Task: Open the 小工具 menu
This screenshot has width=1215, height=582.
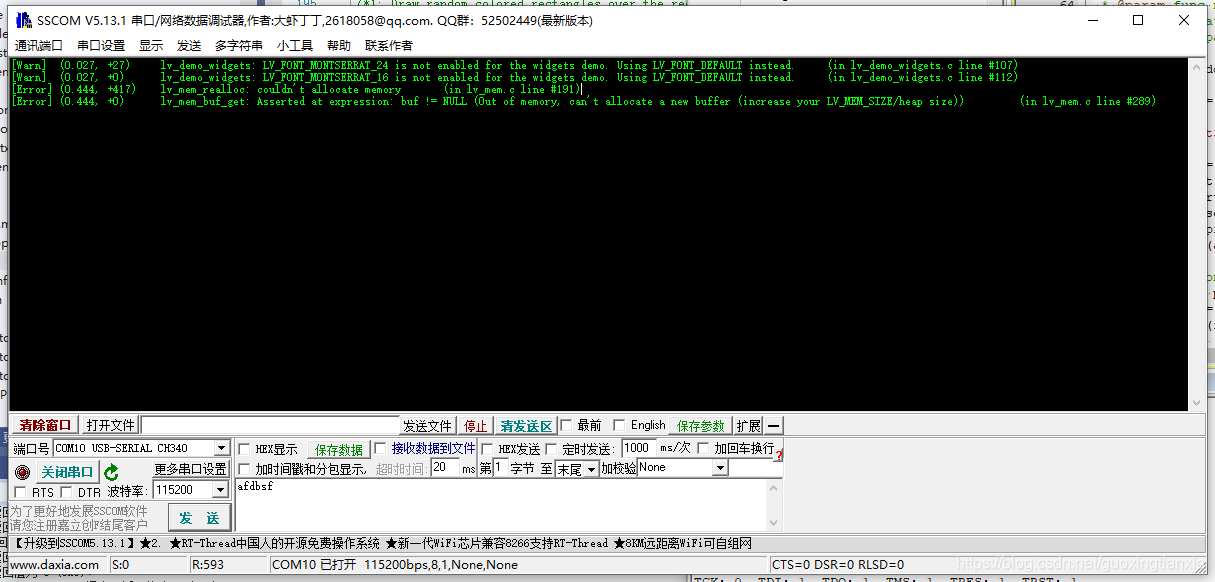Action: 295,45
